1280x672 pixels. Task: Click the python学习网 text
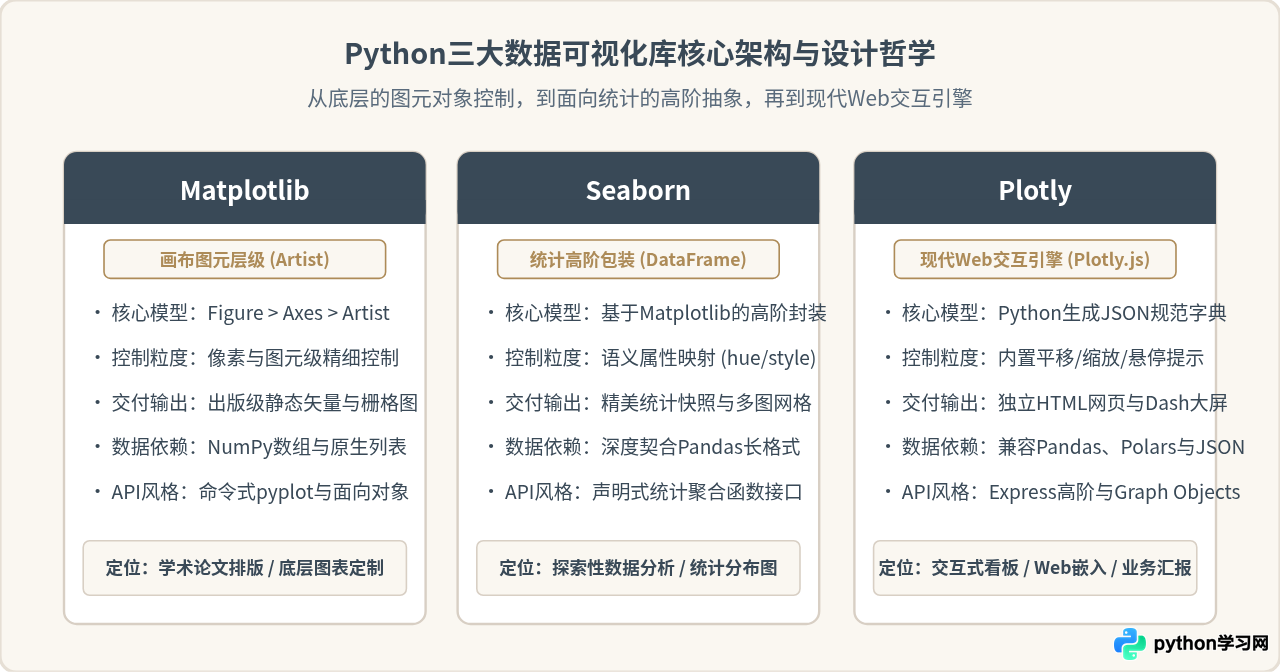point(1211,643)
